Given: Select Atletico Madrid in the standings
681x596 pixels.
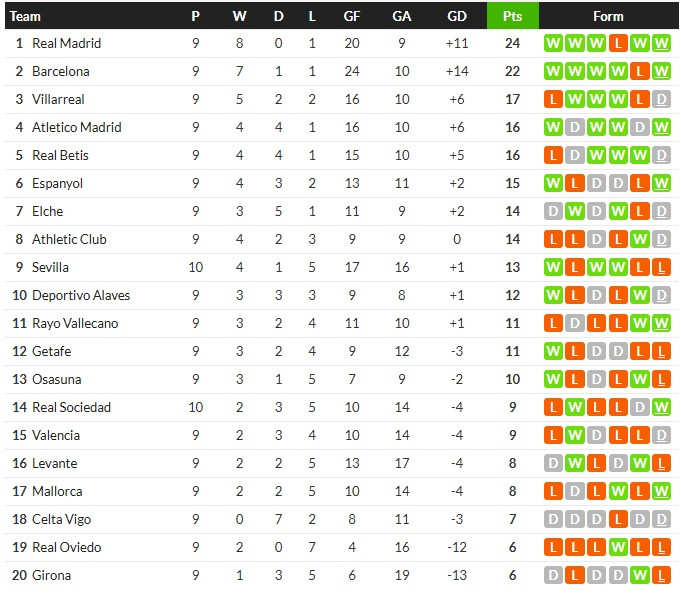Looking at the screenshot, I should tap(76, 128).
